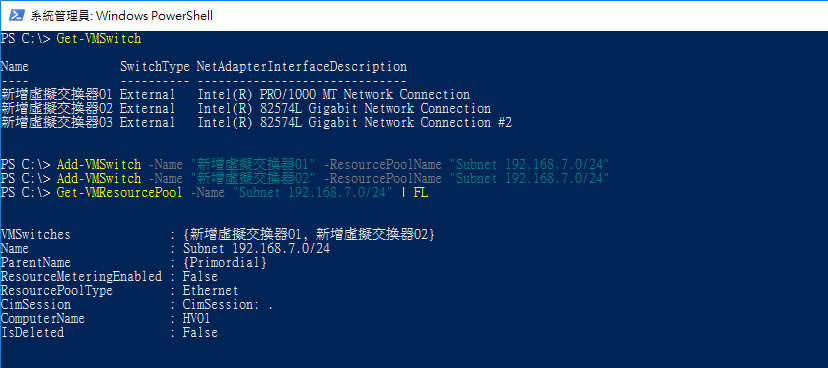
Task: Click the {Primordial} ParentName value
Action: coord(225,262)
